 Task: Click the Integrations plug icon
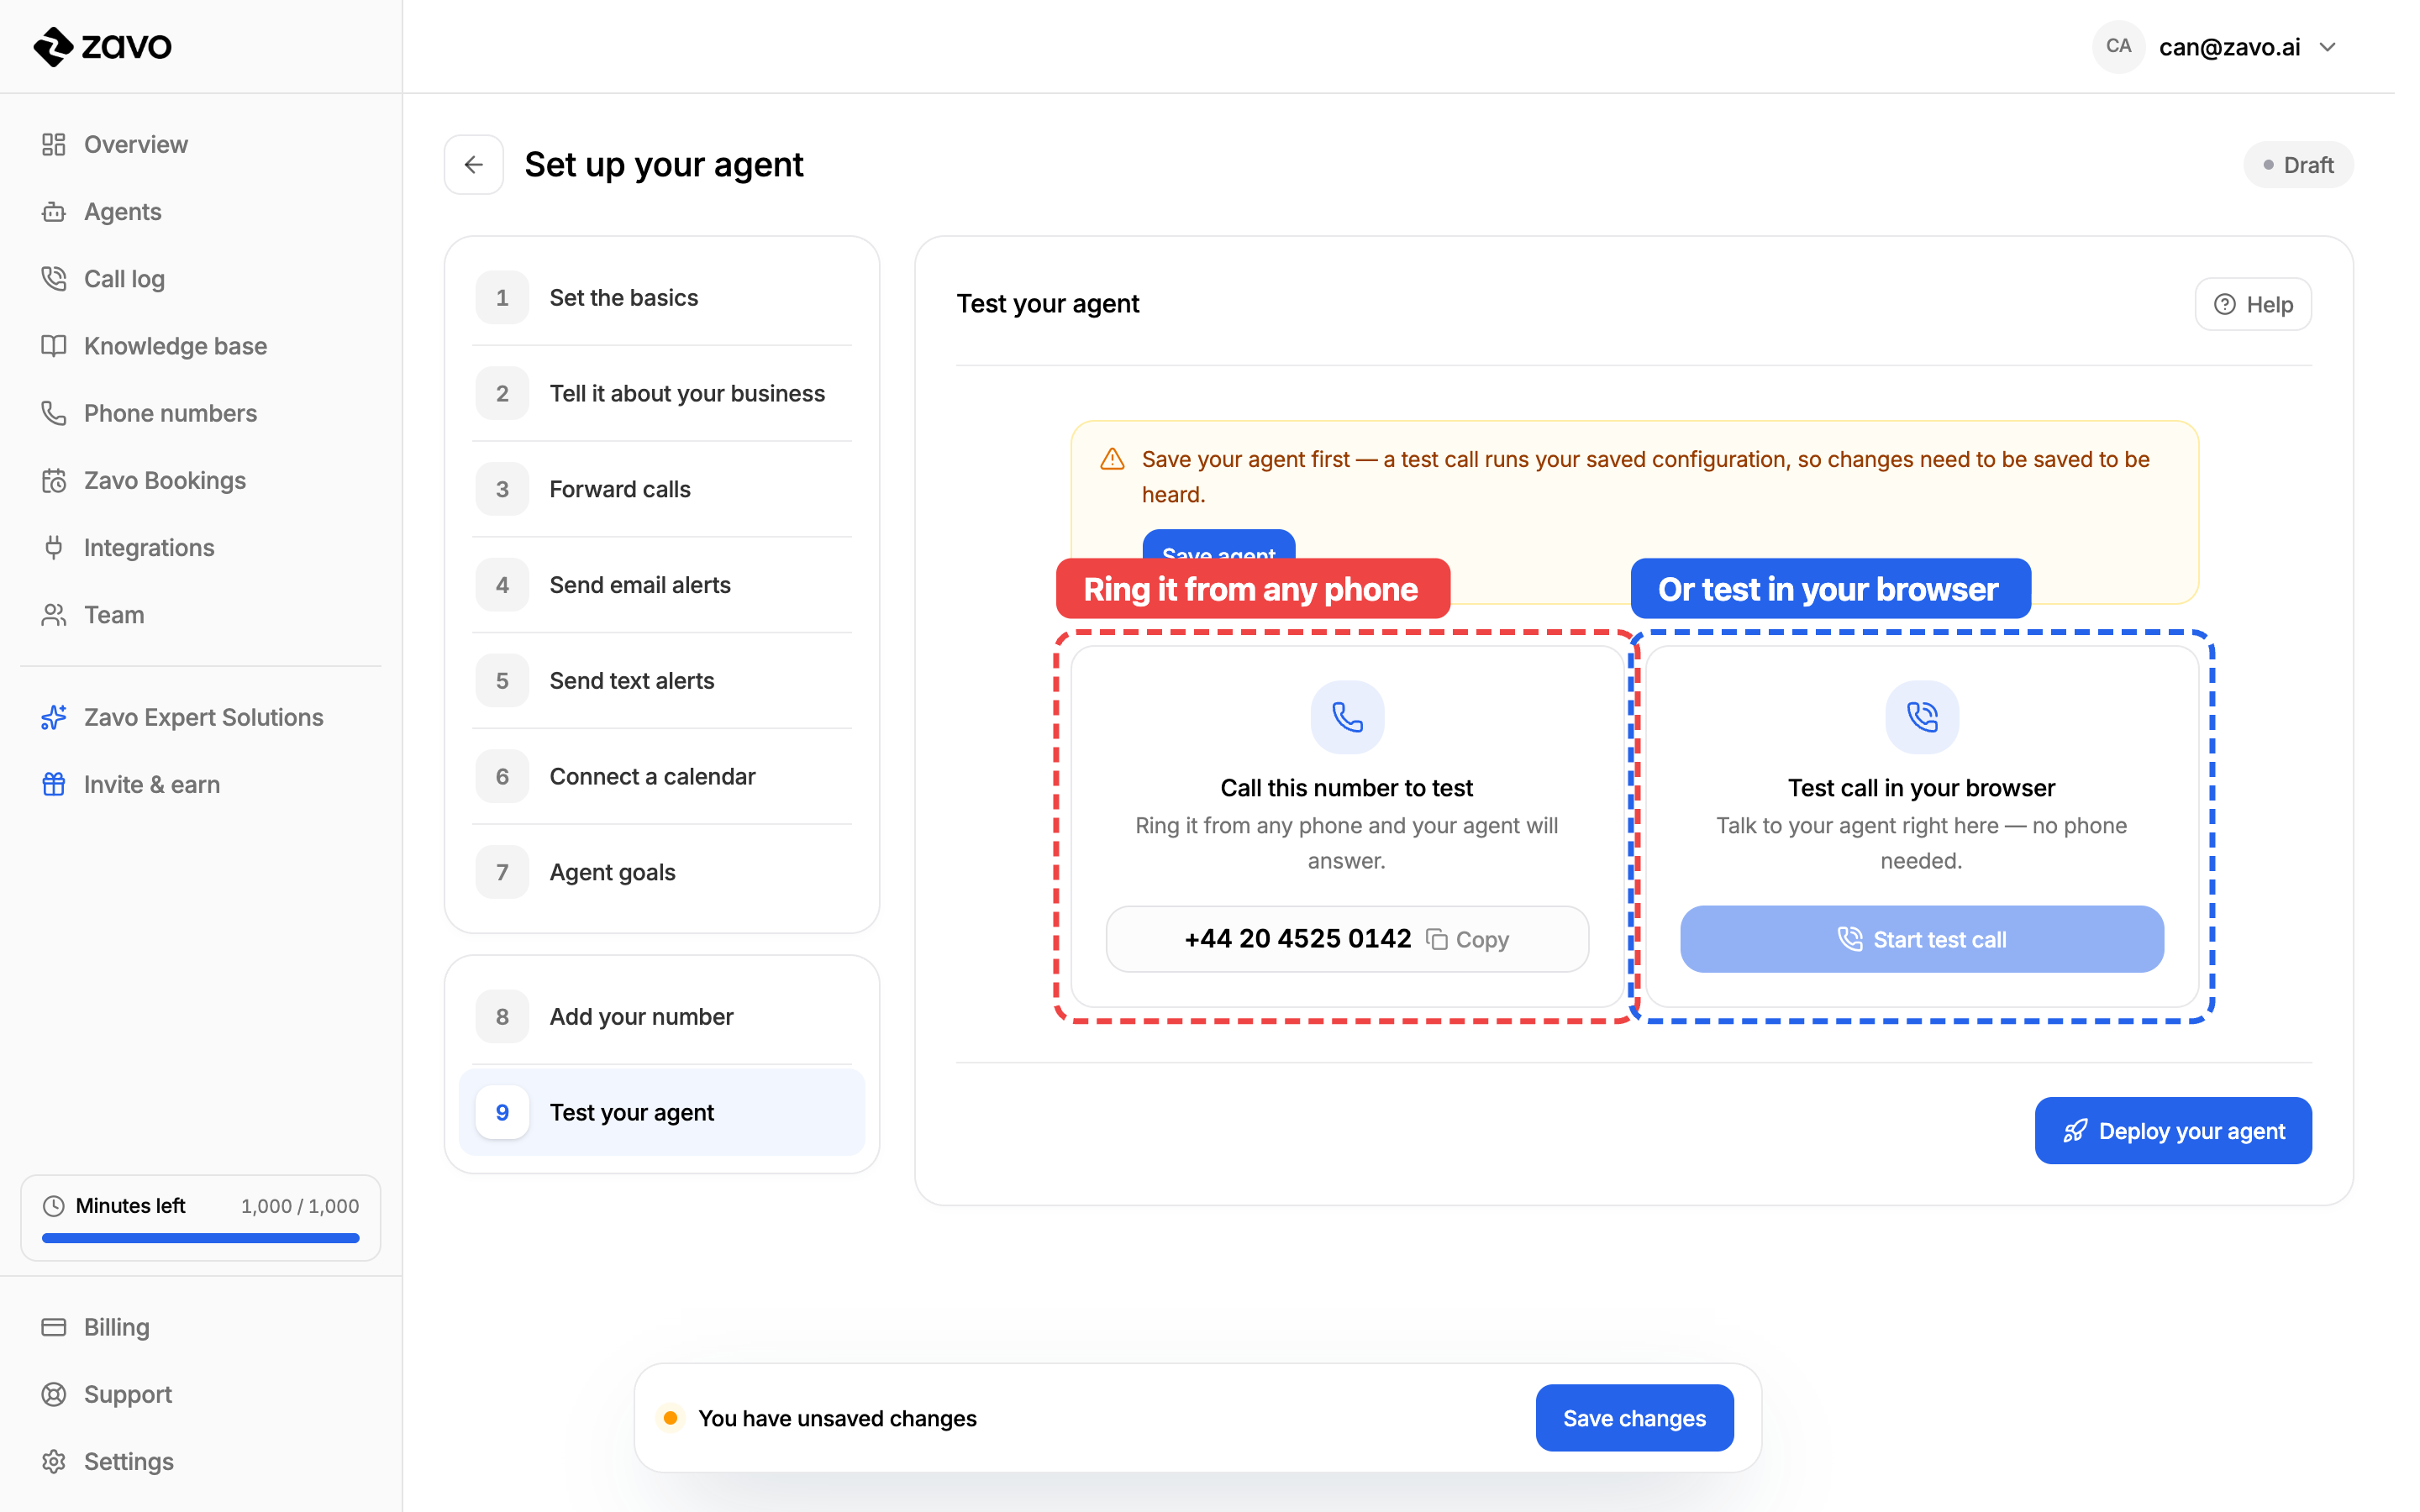[x=54, y=547]
